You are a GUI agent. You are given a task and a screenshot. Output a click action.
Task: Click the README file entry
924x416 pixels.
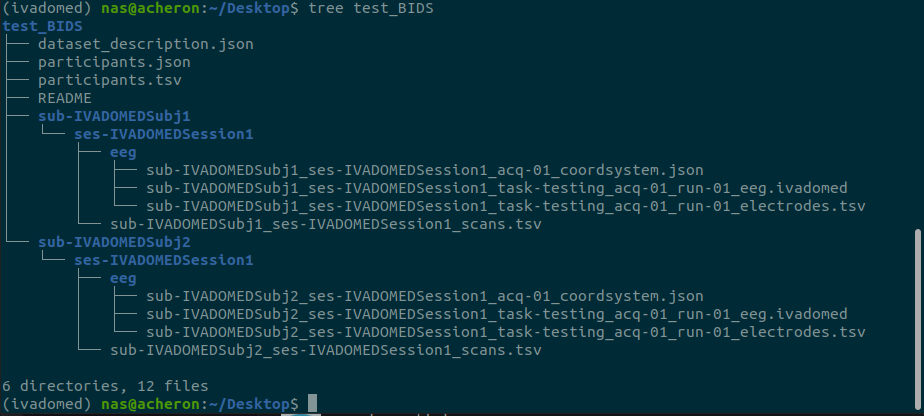click(65, 98)
